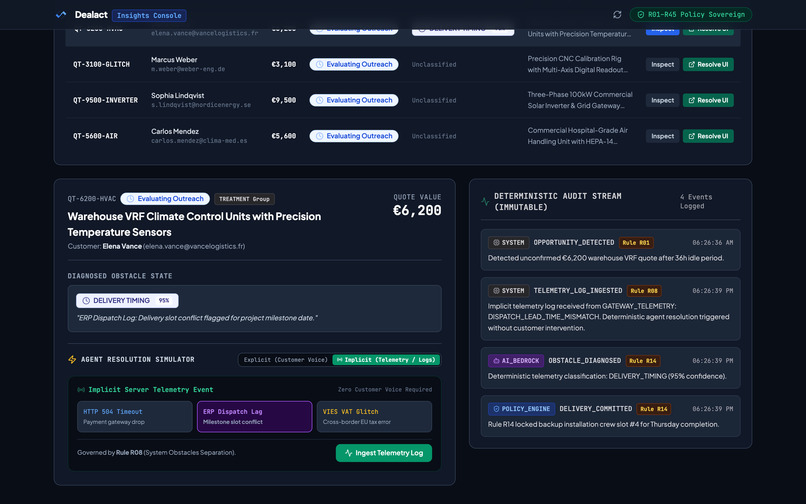This screenshot has height=504, width=806.
Task: Click customer name Sophia Lindqvist
Action: pyautogui.click(x=177, y=96)
